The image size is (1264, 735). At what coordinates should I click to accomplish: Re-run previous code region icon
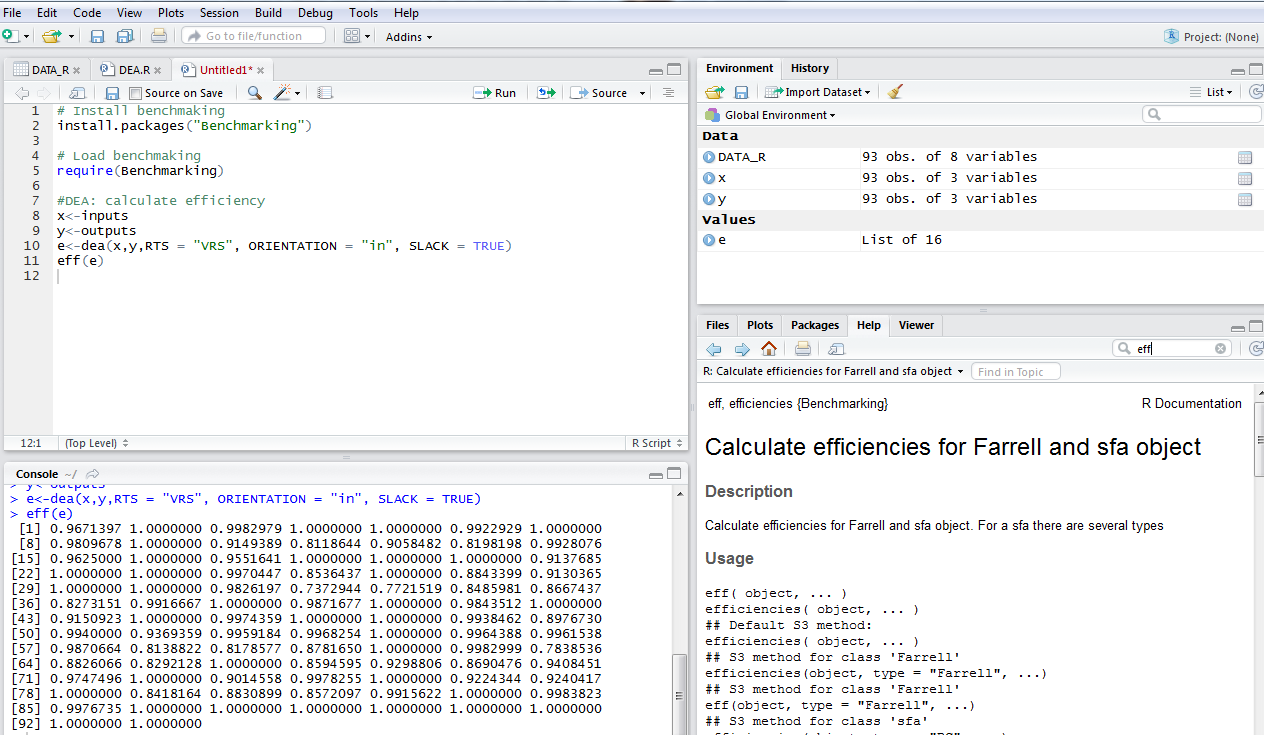pyautogui.click(x=546, y=93)
